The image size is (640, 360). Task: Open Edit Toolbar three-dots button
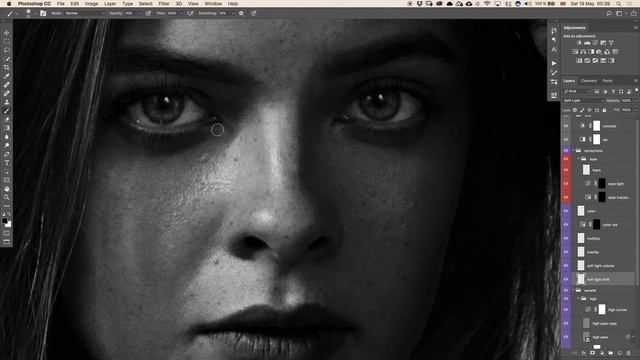pos(7,206)
